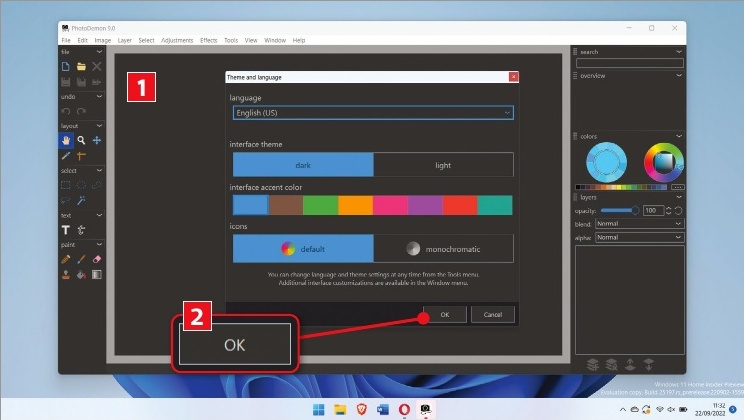Image resolution: width=744 pixels, height=420 pixels.
Task: Open the Effects menu
Action: pyautogui.click(x=208, y=40)
